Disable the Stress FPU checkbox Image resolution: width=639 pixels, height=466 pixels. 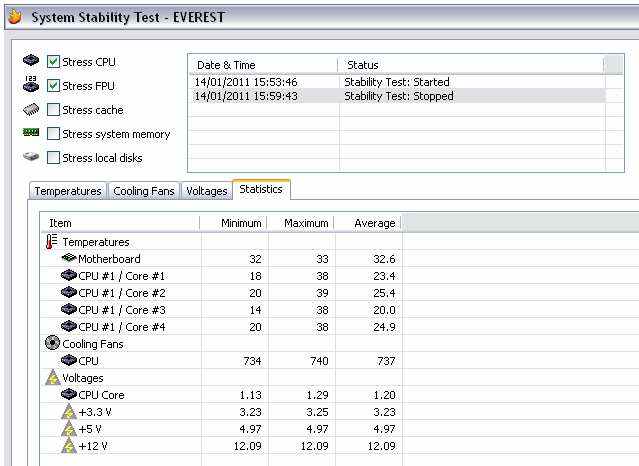pyautogui.click(x=53, y=86)
